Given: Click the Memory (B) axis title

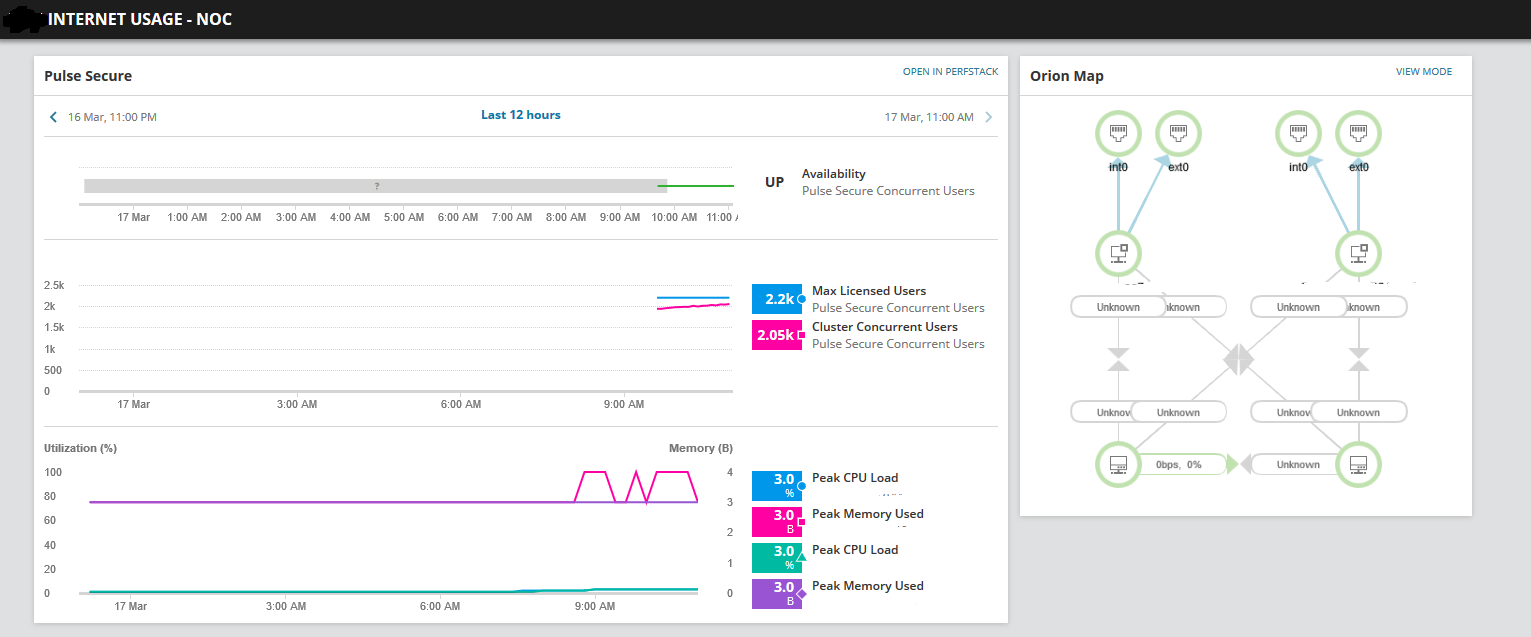Looking at the screenshot, I should coord(701,448).
